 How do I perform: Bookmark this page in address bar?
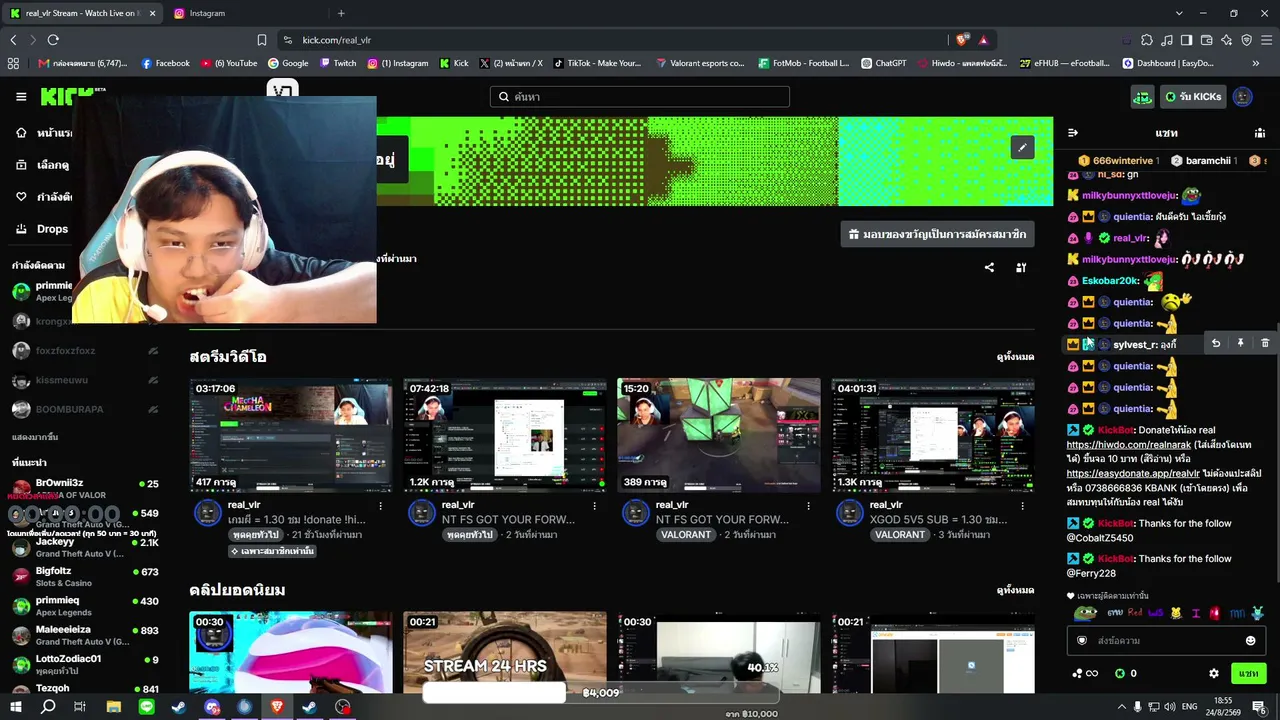click(262, 40)
